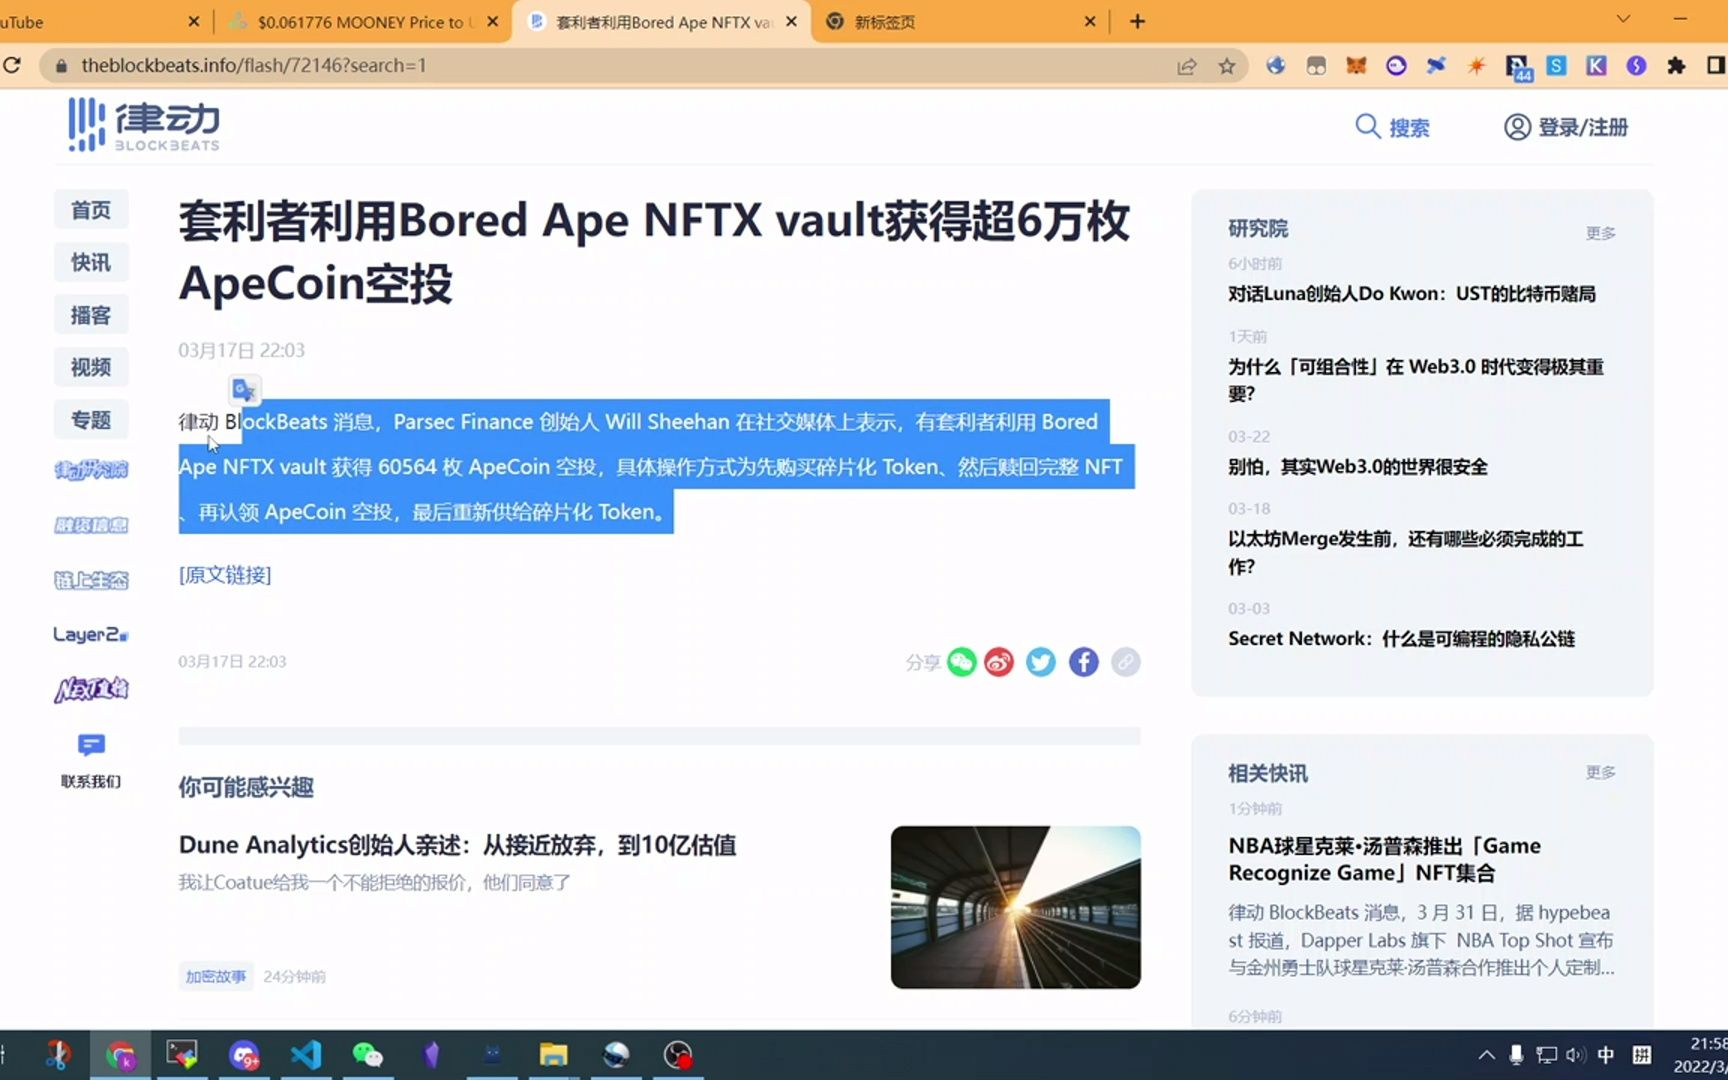The height and width of the screenshot is (1080, 1728).
Task: Share article to Weibo
Action: click(x=999, y=662)
